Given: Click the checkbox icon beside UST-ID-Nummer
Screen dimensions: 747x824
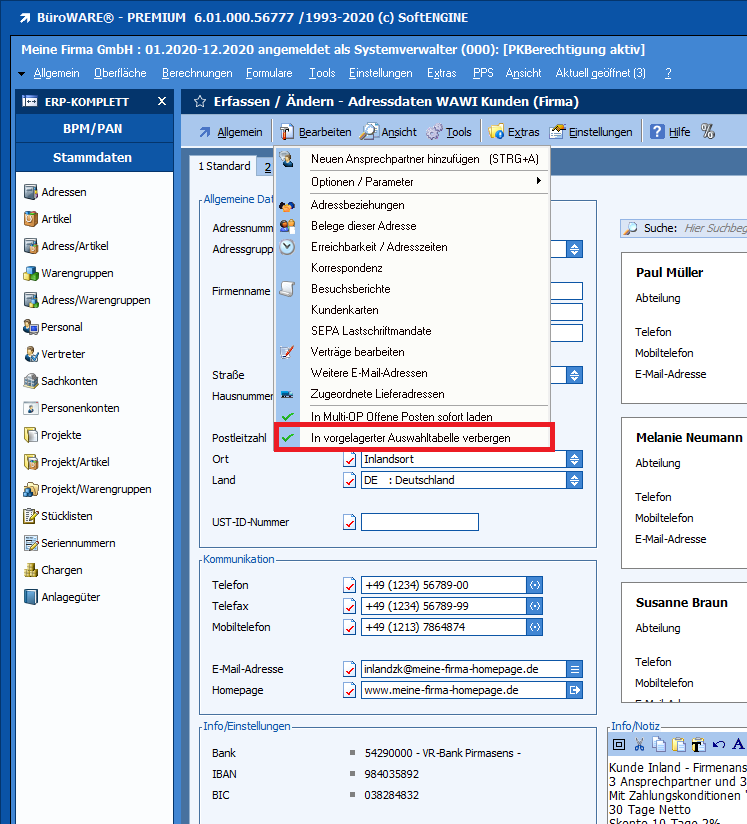Looking at the screenshot, I should coord(350,522).
